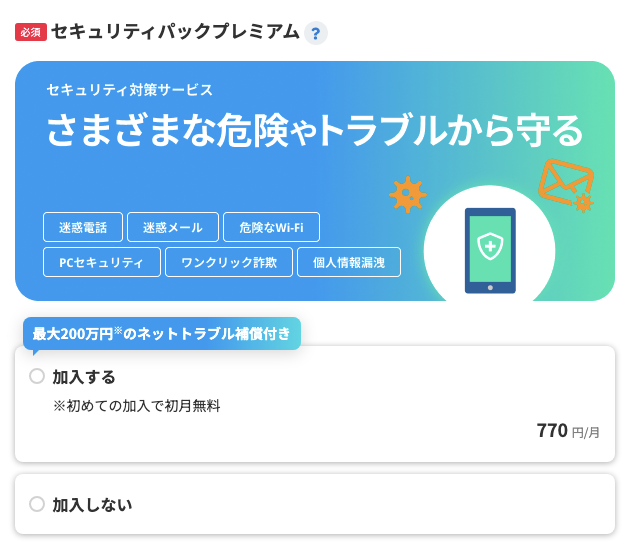This screenshot has height=551, width=633.
Task: Click the orange virus gear icon
Action: (407, 195)
